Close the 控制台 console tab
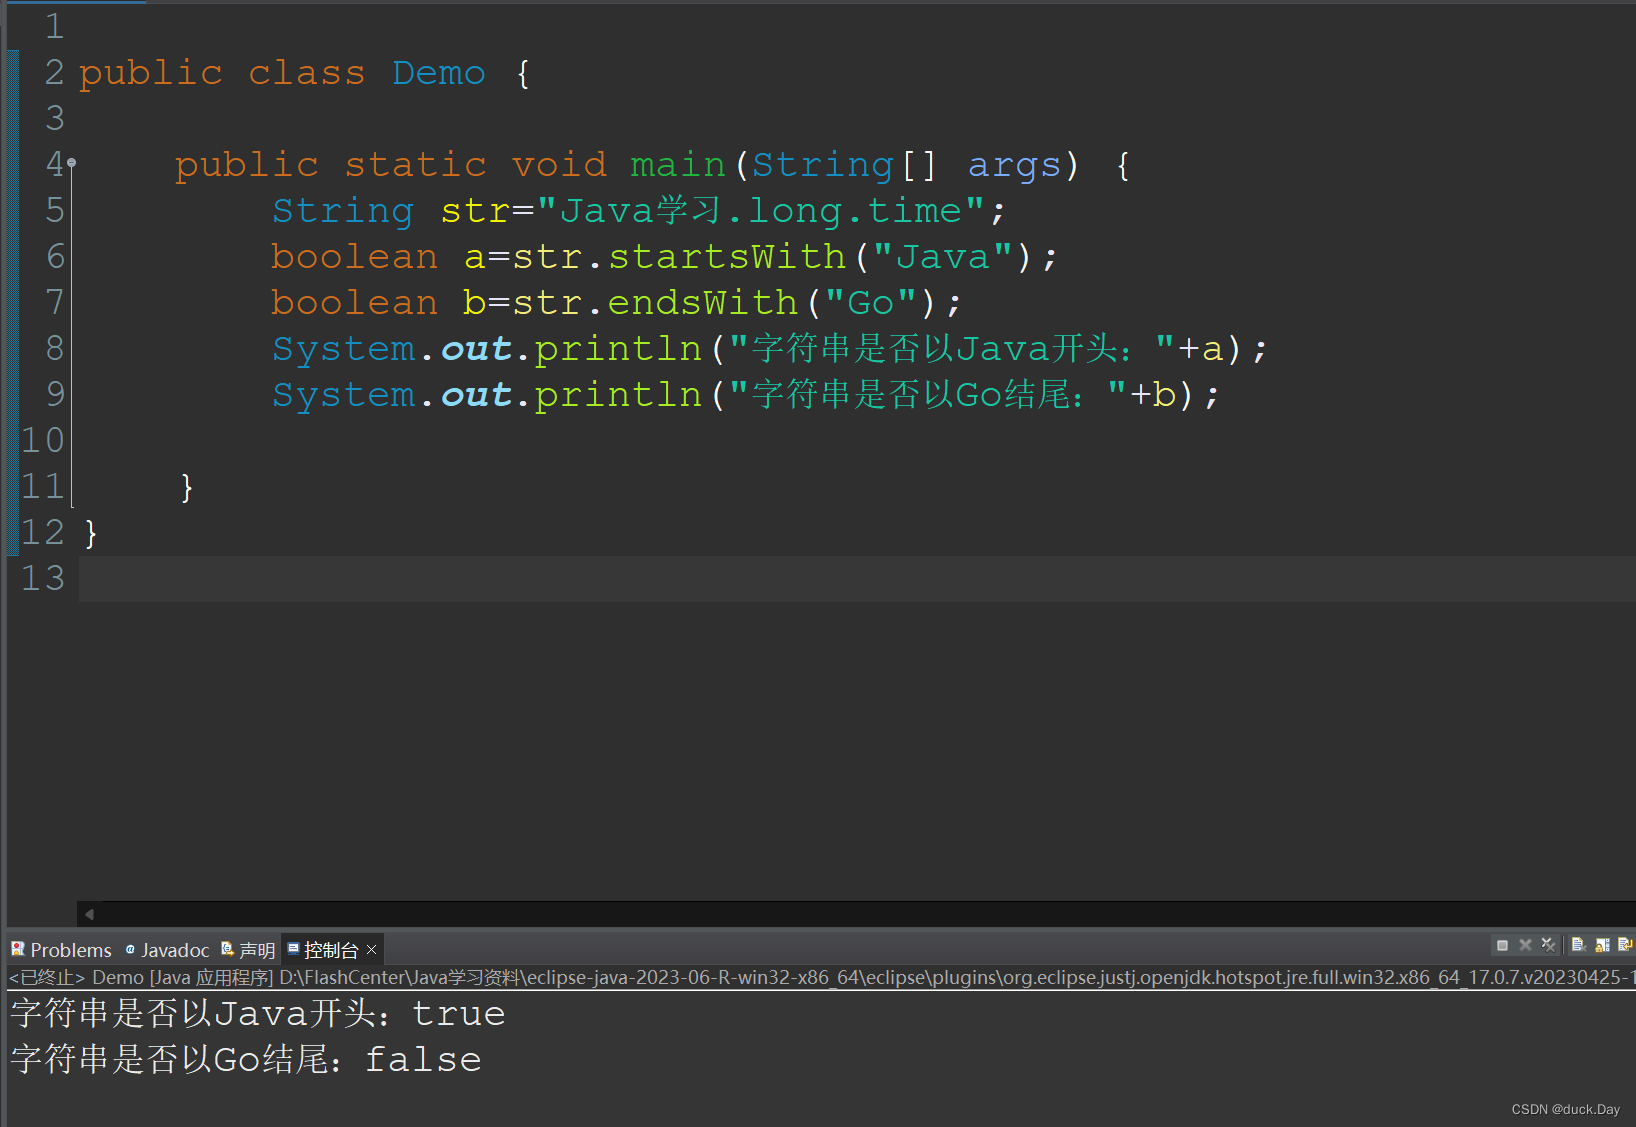 [x=371, y=948]
